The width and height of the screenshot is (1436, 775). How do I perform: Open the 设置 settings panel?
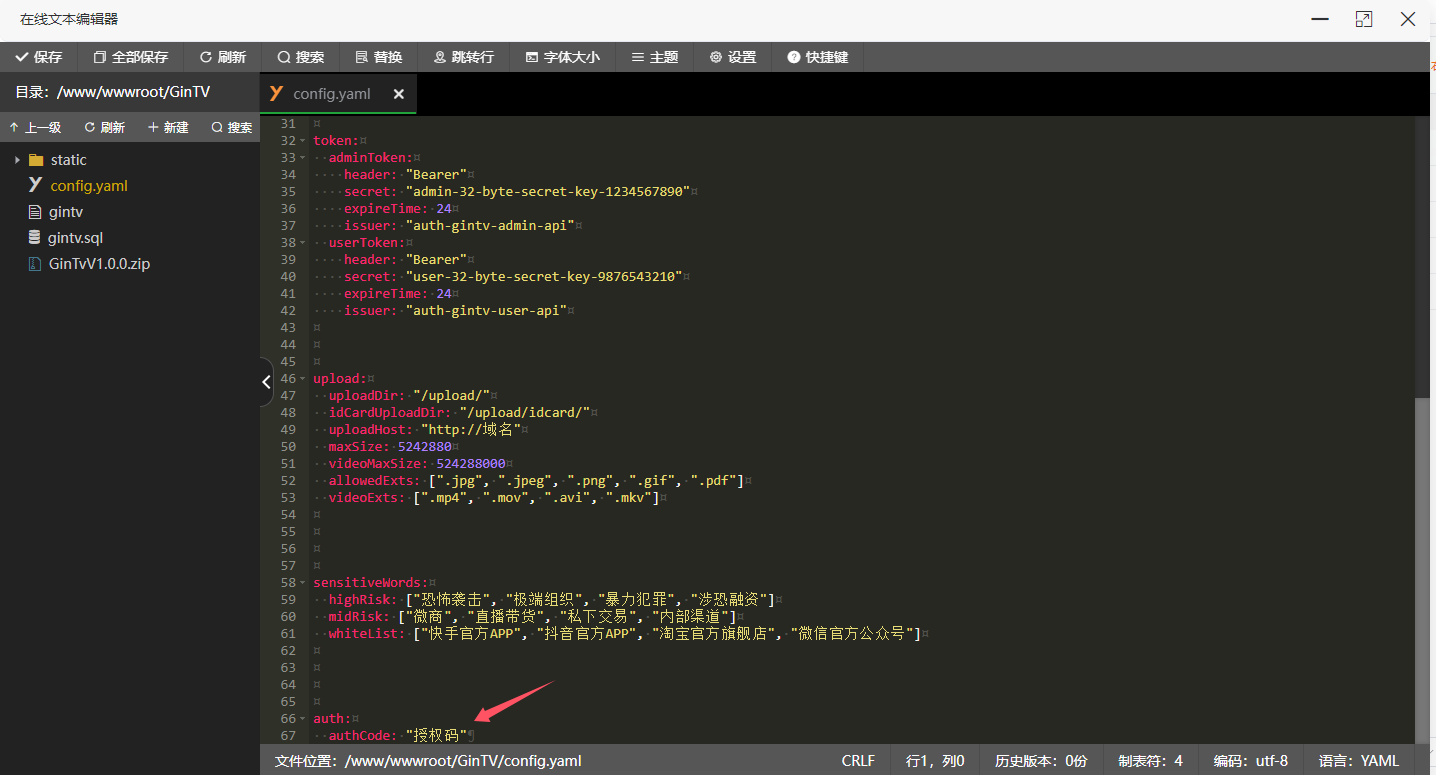tap(733, 57)
